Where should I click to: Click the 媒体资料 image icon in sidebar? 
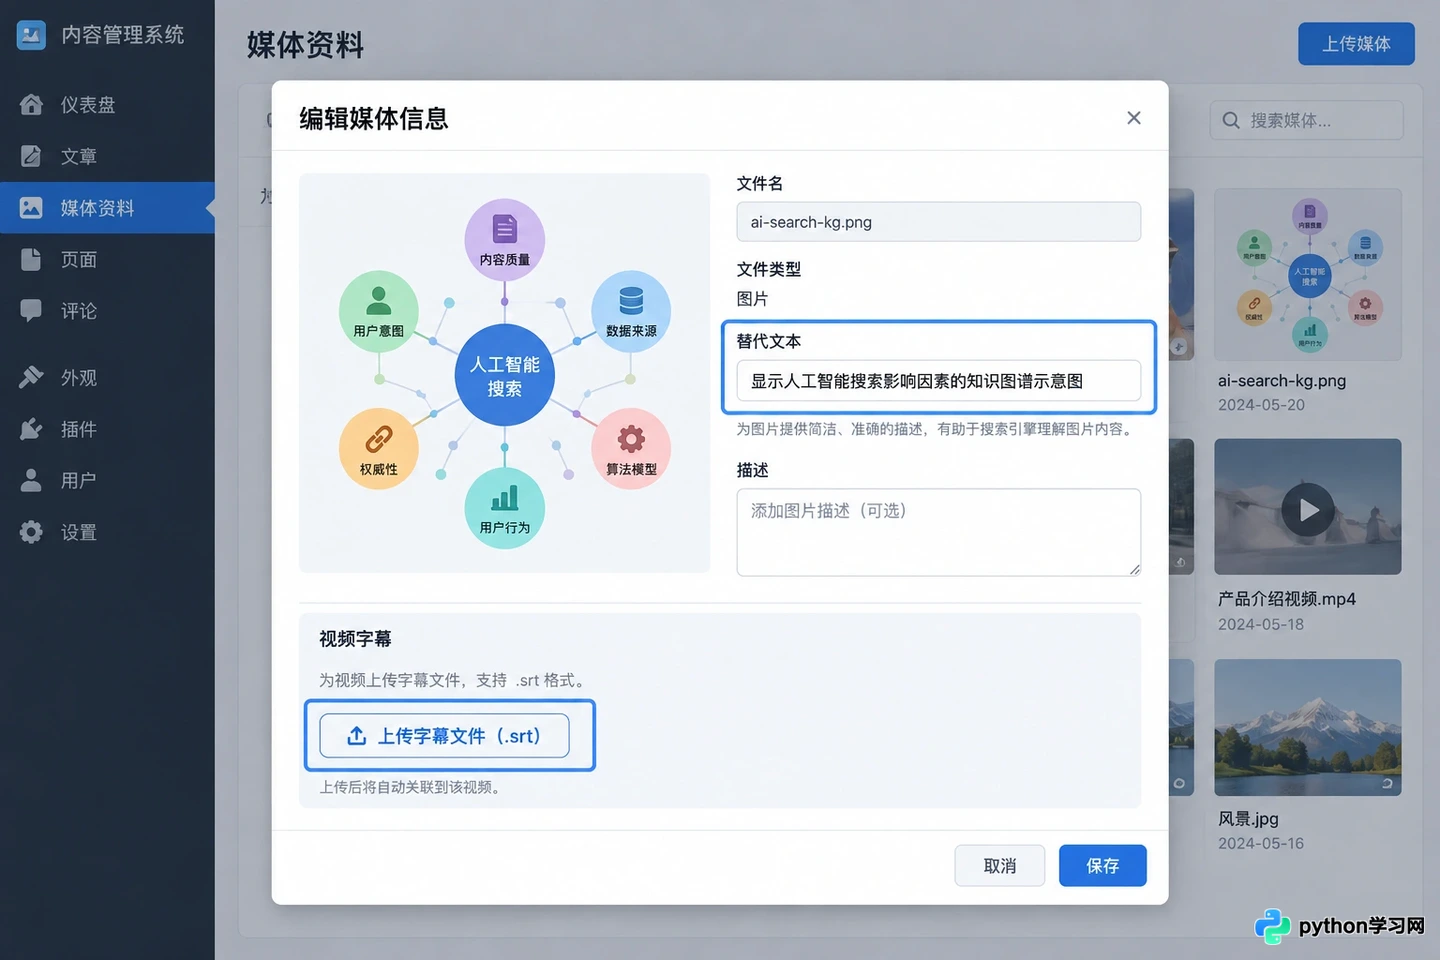pyautogui.click(x=31, y=208)
